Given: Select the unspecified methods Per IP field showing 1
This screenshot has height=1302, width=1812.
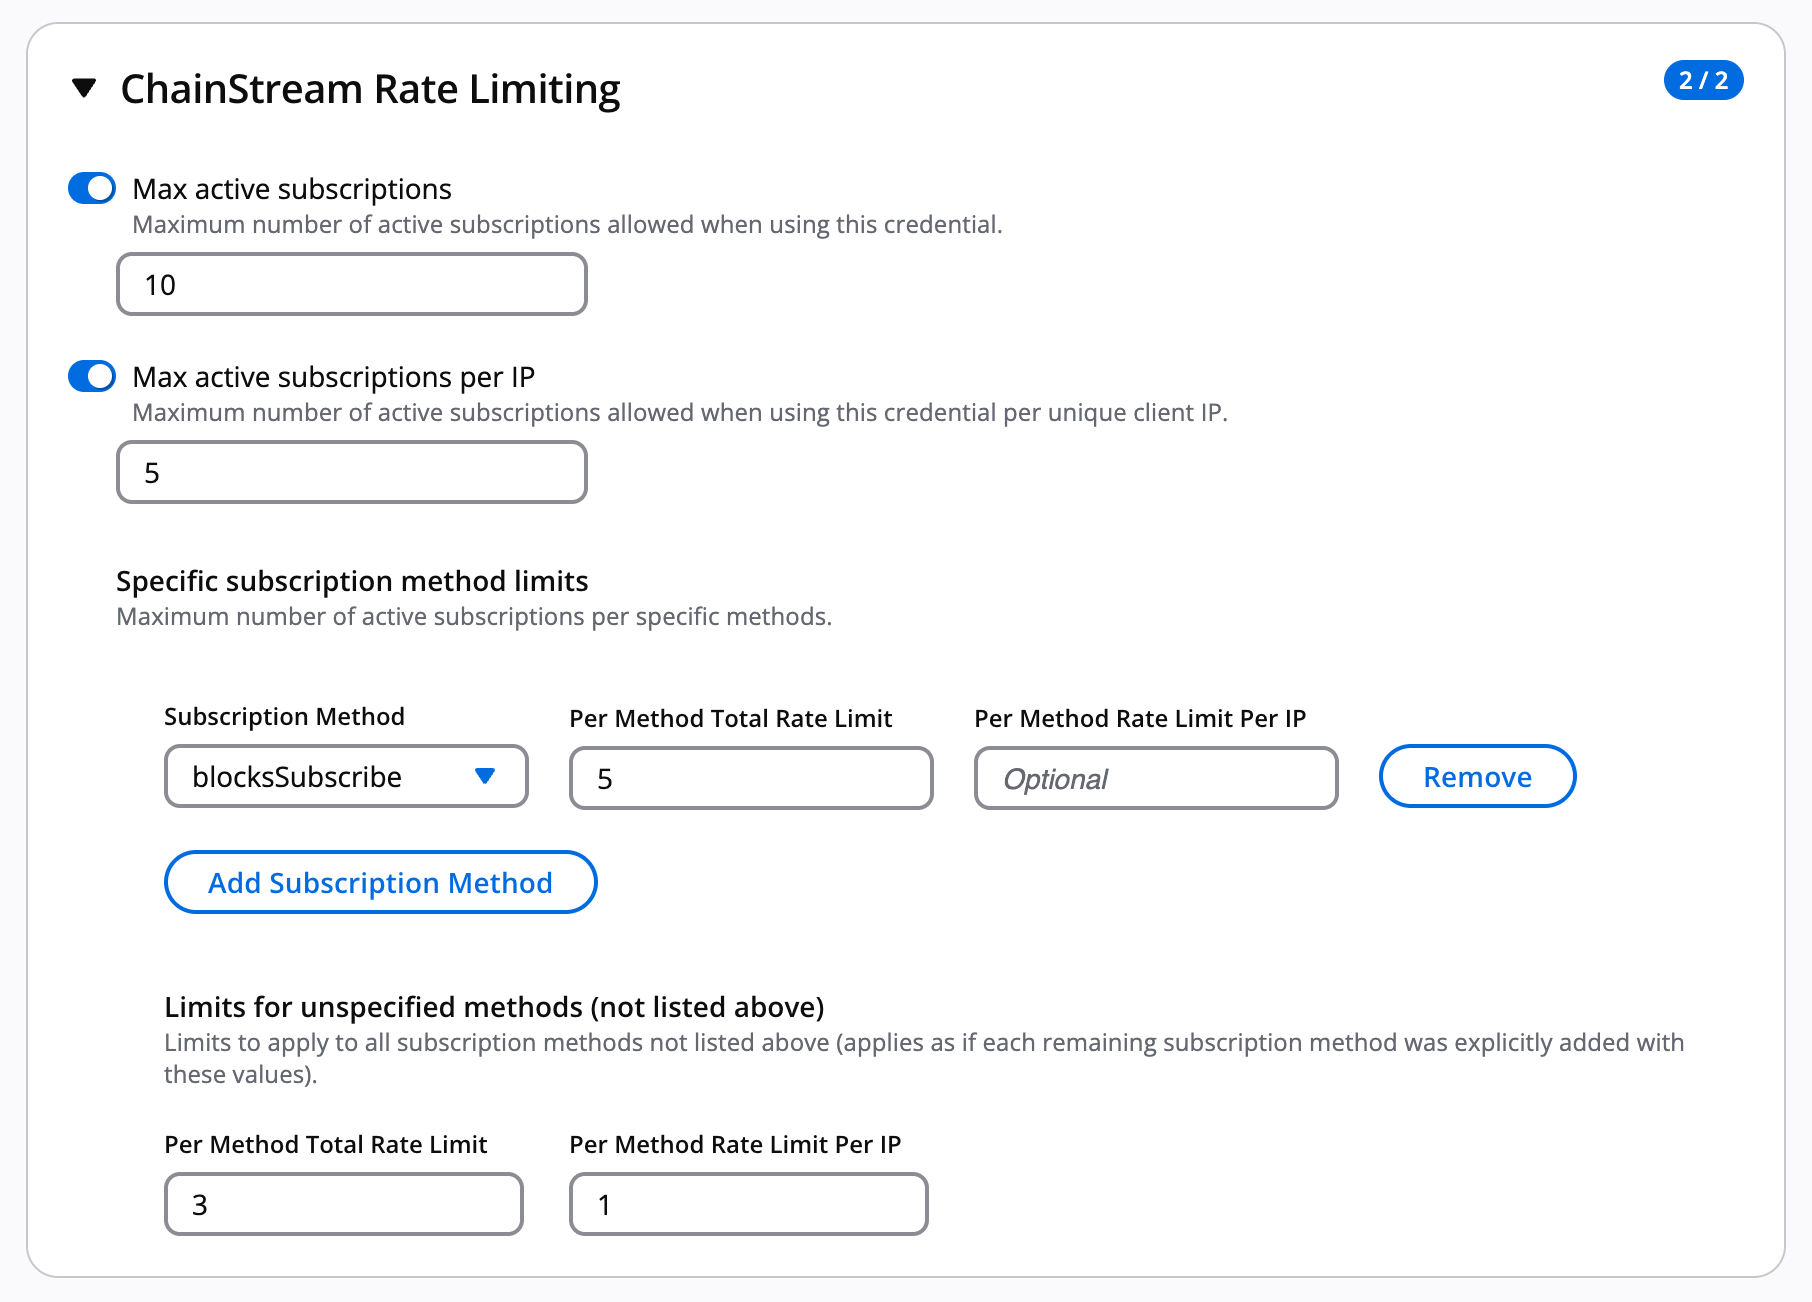Looking at the screenshot, I should [747, 1204].
